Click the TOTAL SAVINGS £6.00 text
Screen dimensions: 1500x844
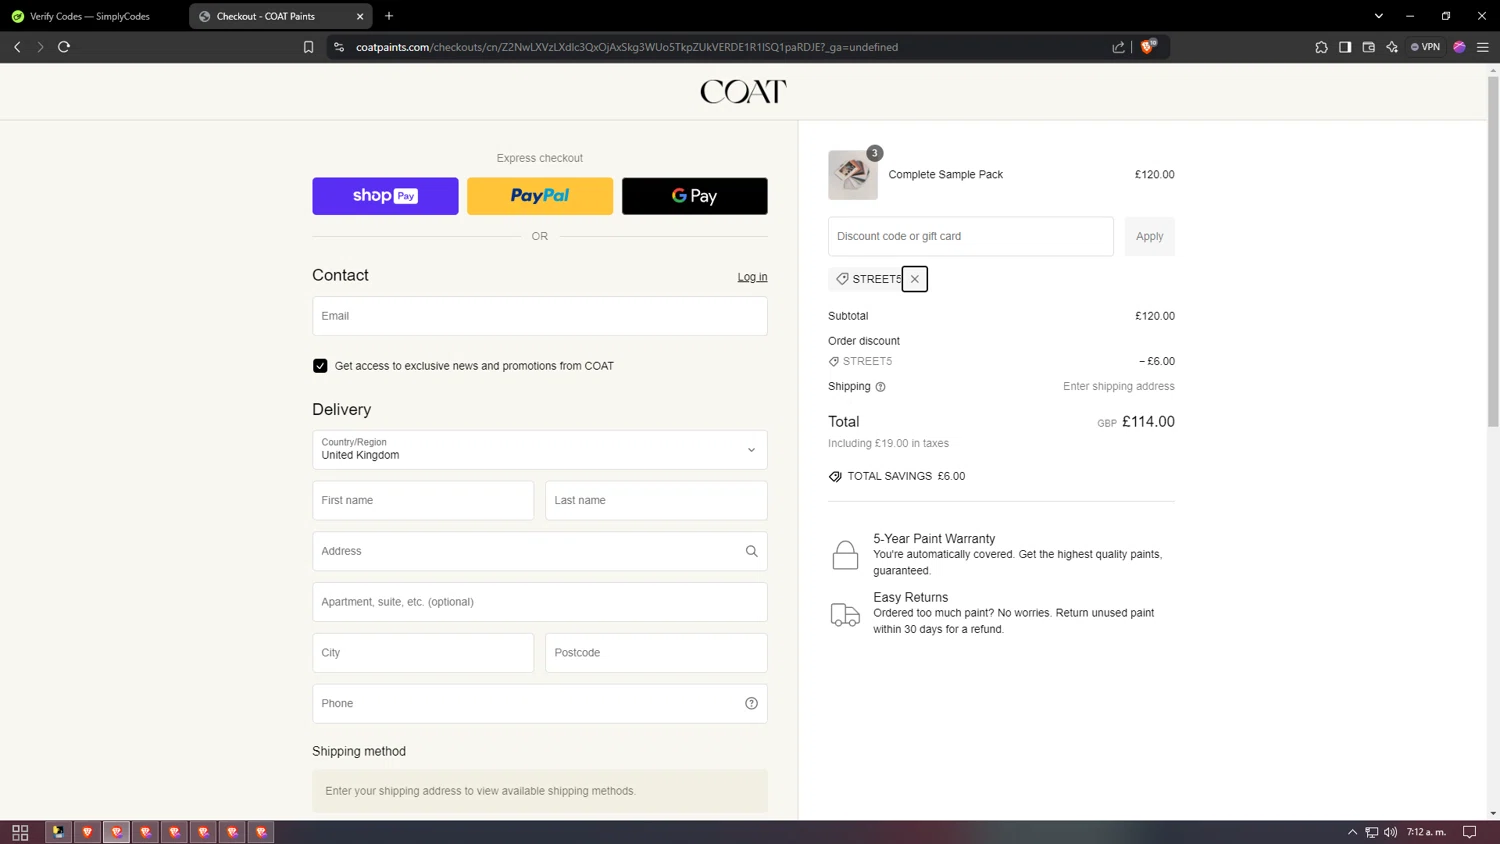[906, 476]
